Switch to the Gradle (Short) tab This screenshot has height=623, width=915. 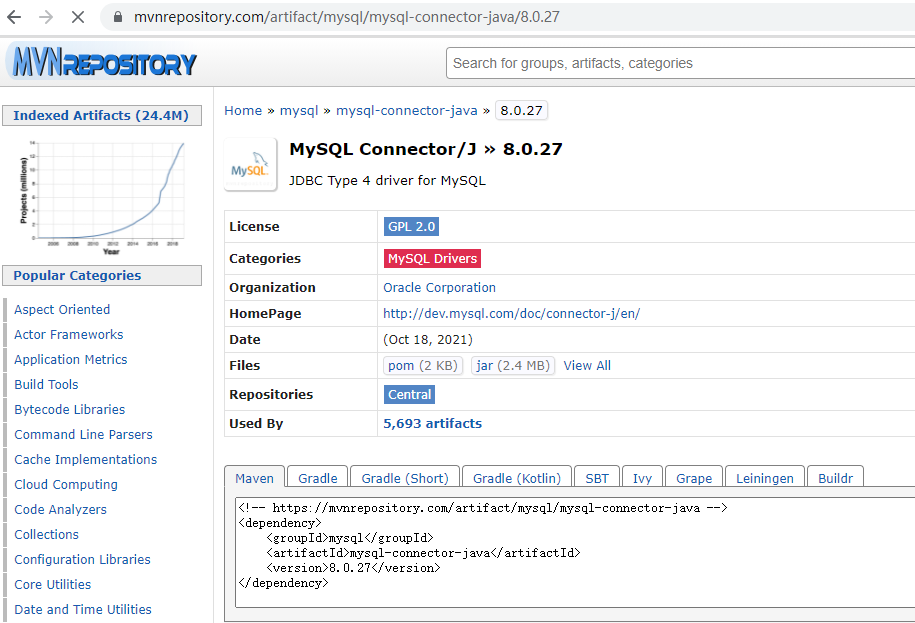point(405,478)
